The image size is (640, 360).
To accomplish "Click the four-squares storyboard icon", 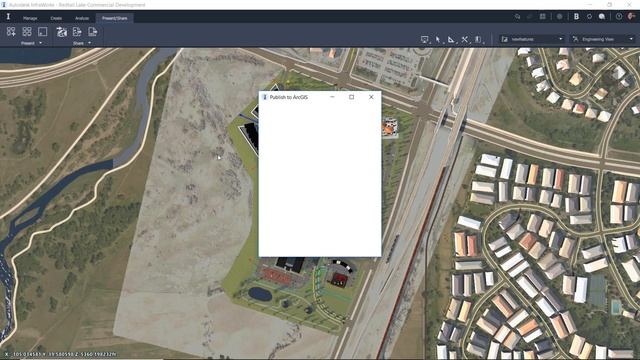I will [27, 32].
